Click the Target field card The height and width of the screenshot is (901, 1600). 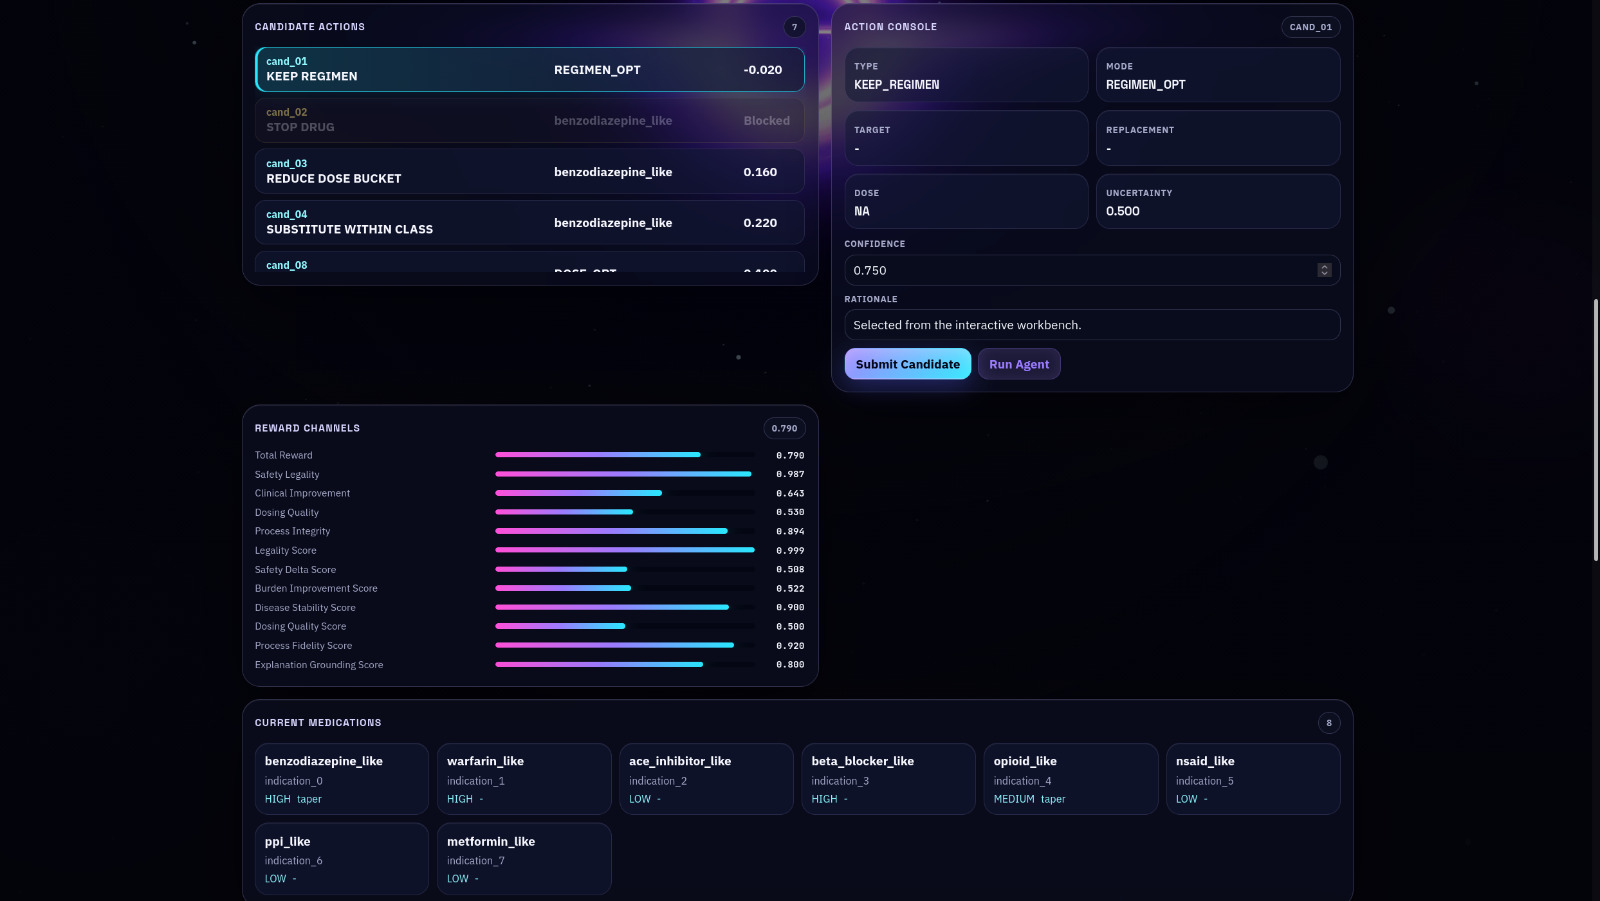pyautogui.click(x=966, y=138)
